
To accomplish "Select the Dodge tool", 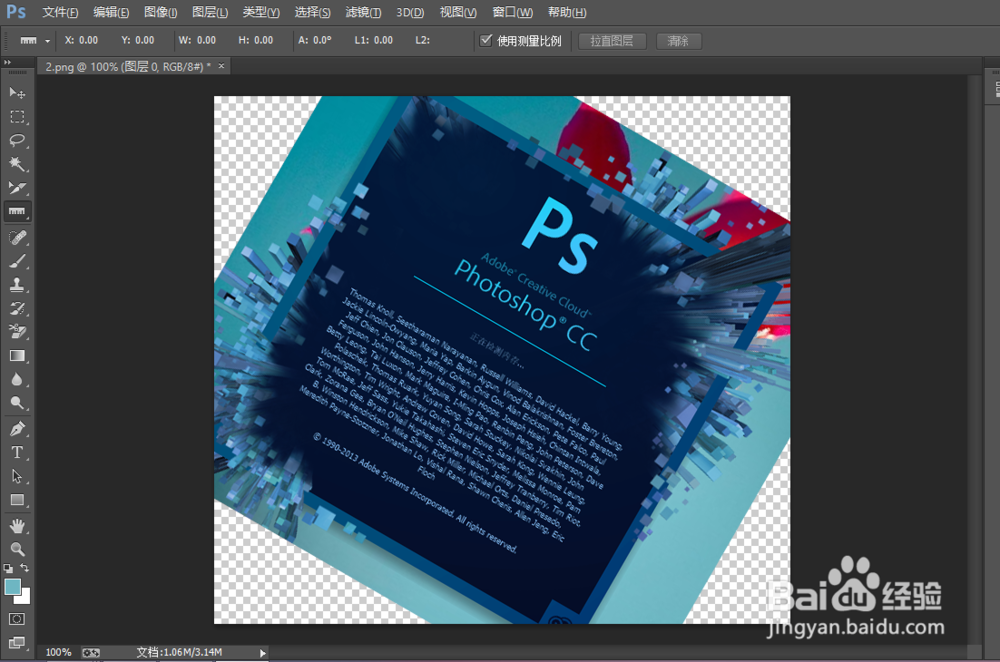I will (x=17, y=403).
